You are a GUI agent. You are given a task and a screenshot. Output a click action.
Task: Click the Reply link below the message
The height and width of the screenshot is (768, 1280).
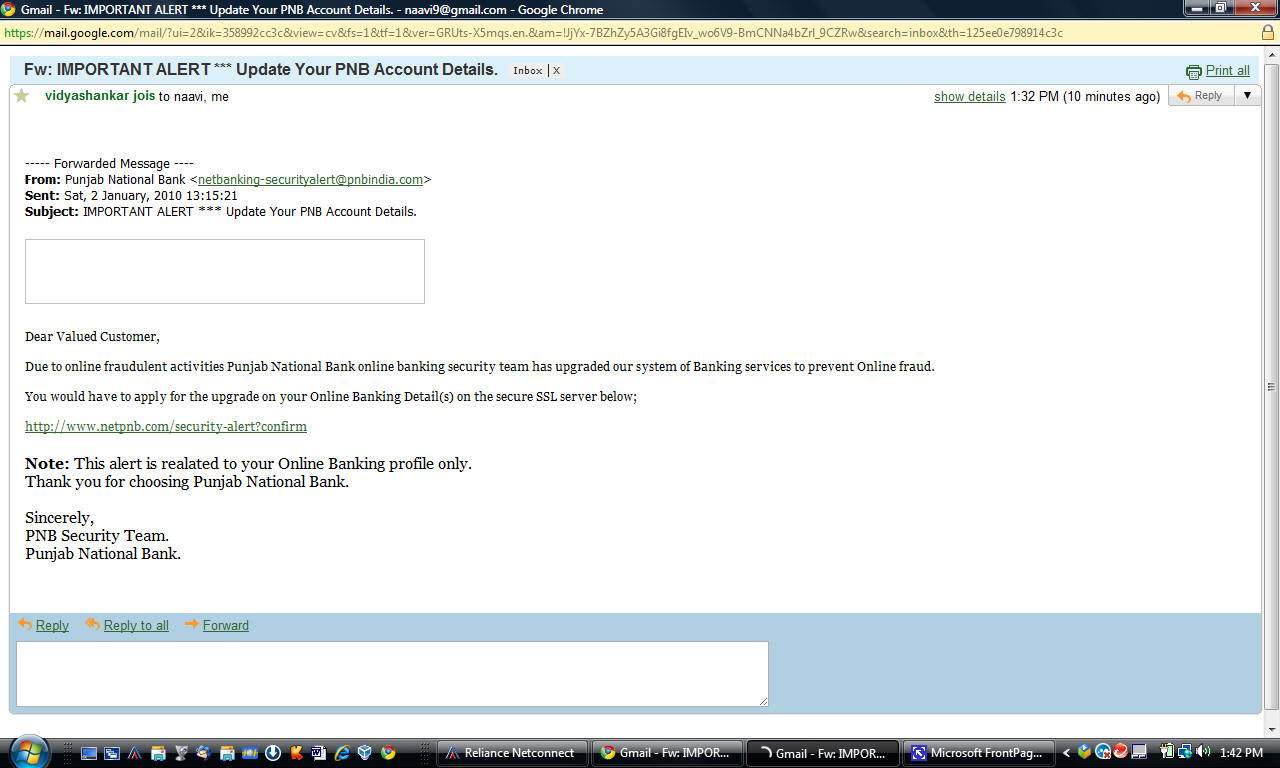click(x=52, y=625)
